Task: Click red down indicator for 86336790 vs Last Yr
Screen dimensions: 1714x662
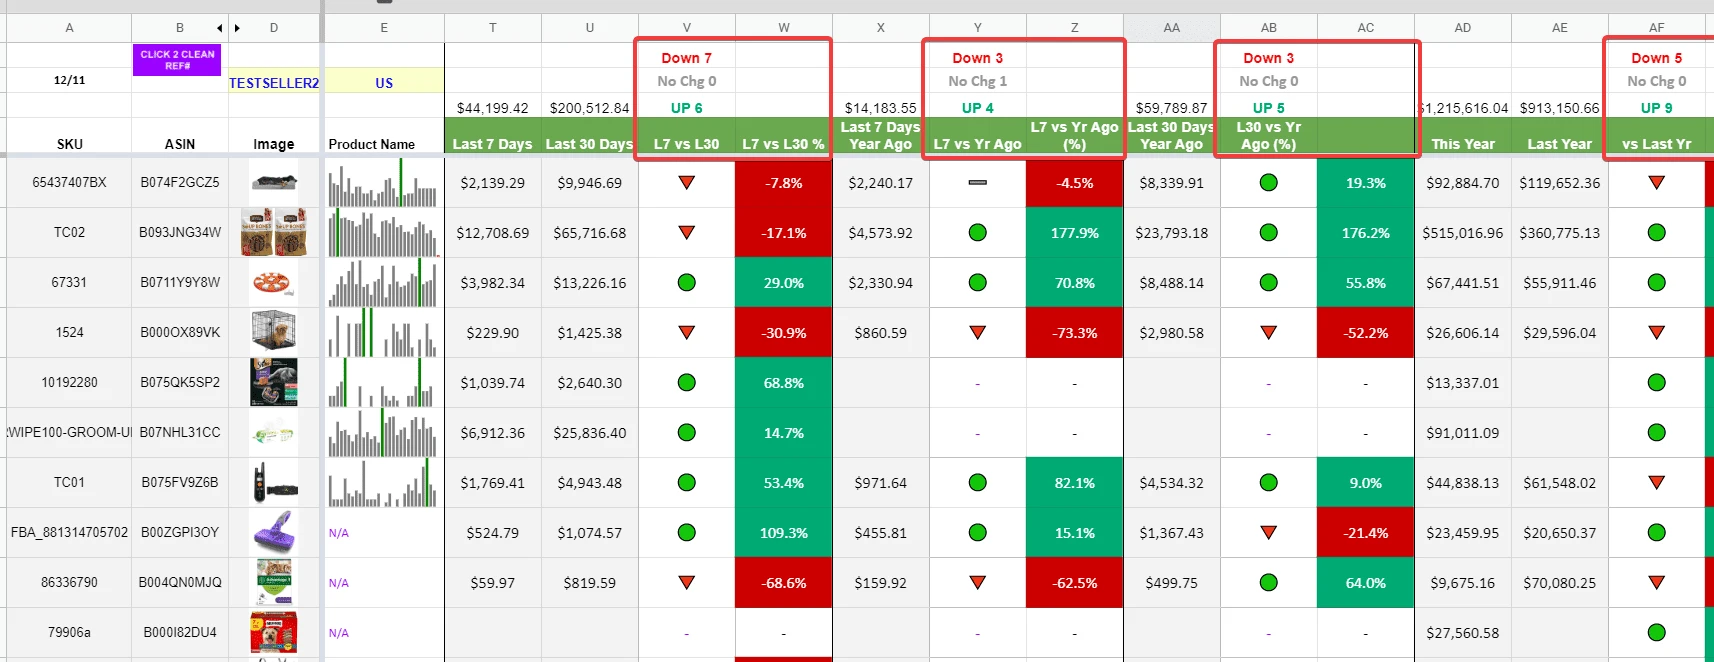Action: pos(1657,582)
